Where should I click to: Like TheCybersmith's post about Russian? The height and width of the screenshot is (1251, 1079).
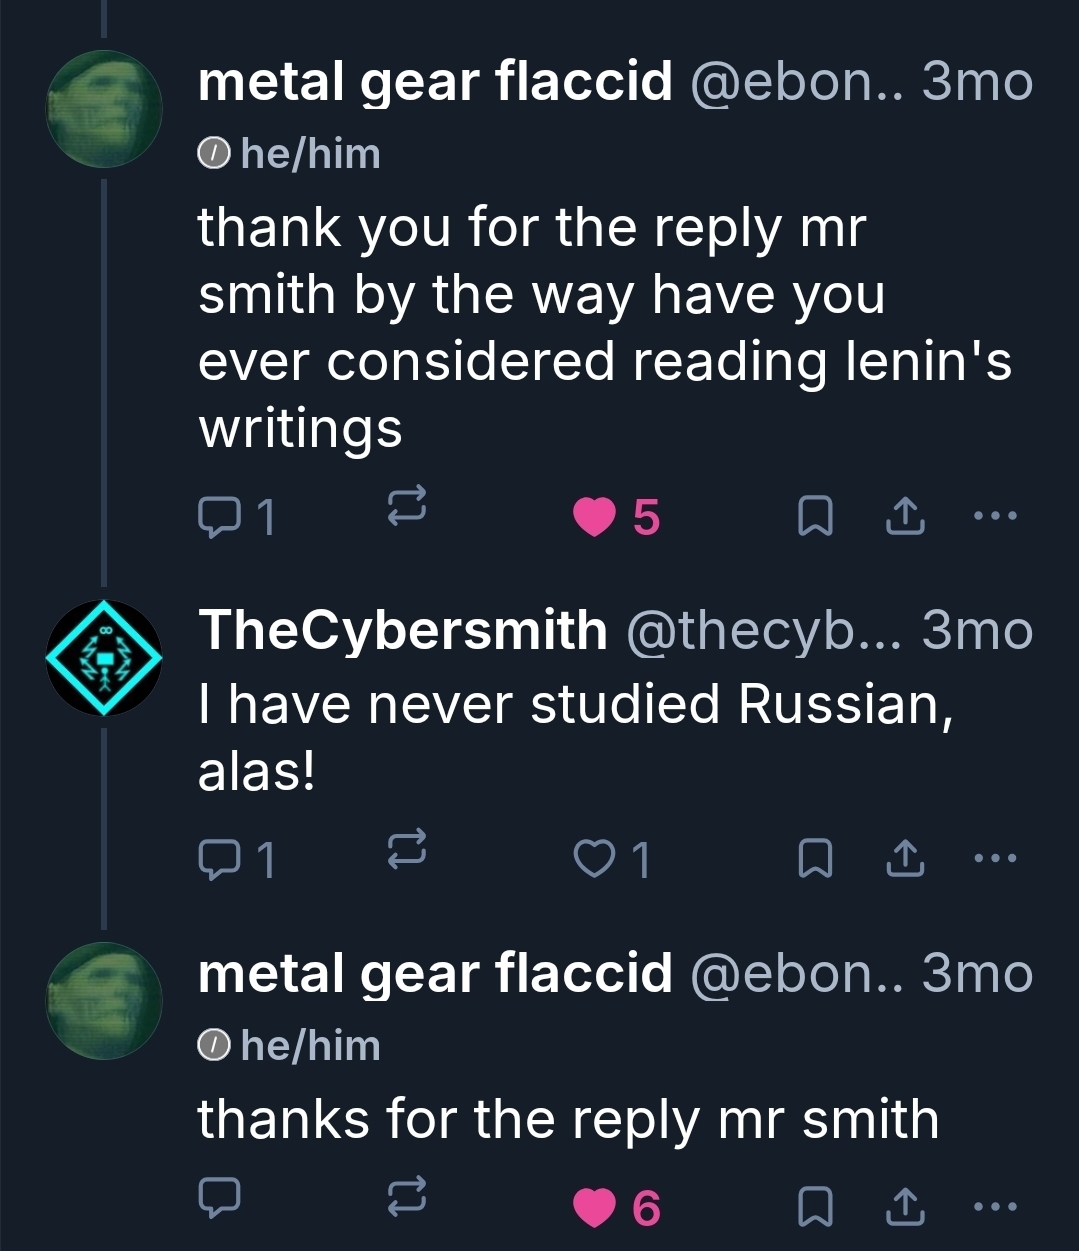point(594,859)
